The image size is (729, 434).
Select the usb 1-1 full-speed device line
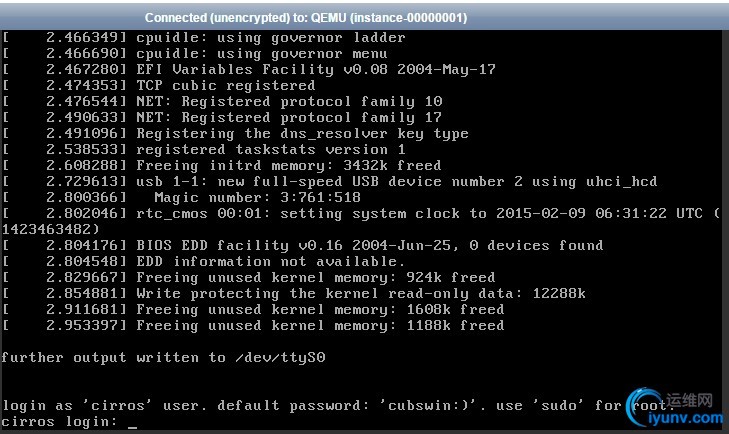click(330, 181)
